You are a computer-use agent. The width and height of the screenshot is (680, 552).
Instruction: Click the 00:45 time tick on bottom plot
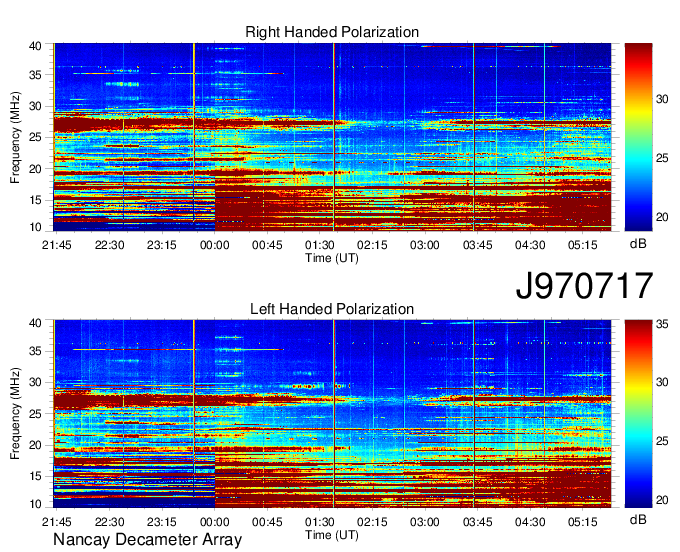pyautogui.click(x=267, y=522)
